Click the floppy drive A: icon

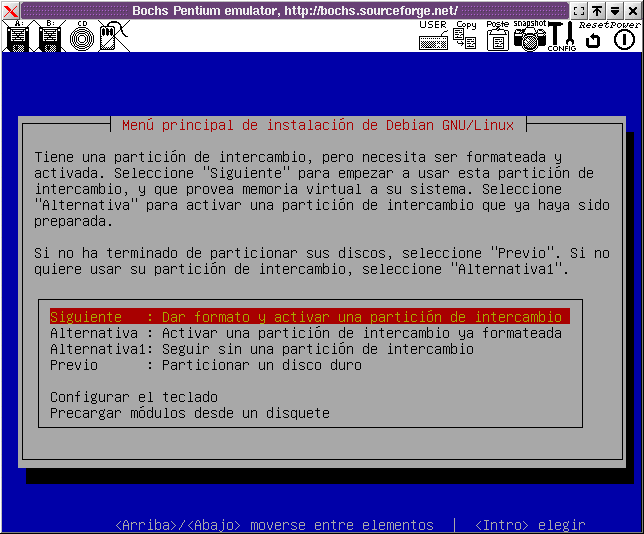pos(17,38)
